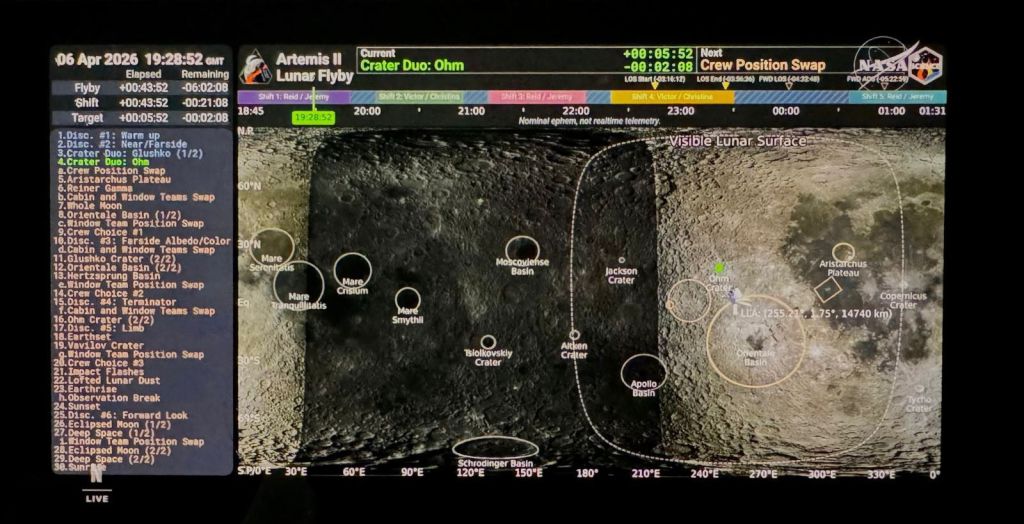Select Shift 1: Reid / Jeremy segment

294,97
